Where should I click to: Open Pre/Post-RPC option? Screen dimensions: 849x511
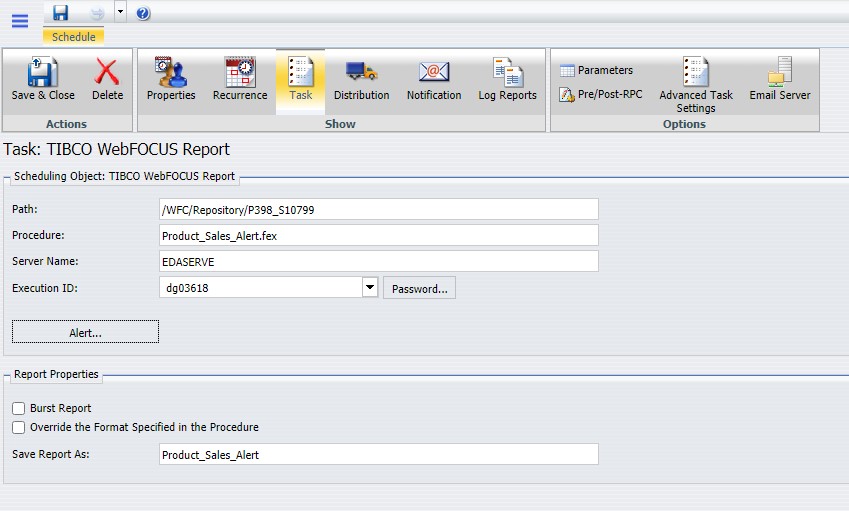(x=600, y=95)
